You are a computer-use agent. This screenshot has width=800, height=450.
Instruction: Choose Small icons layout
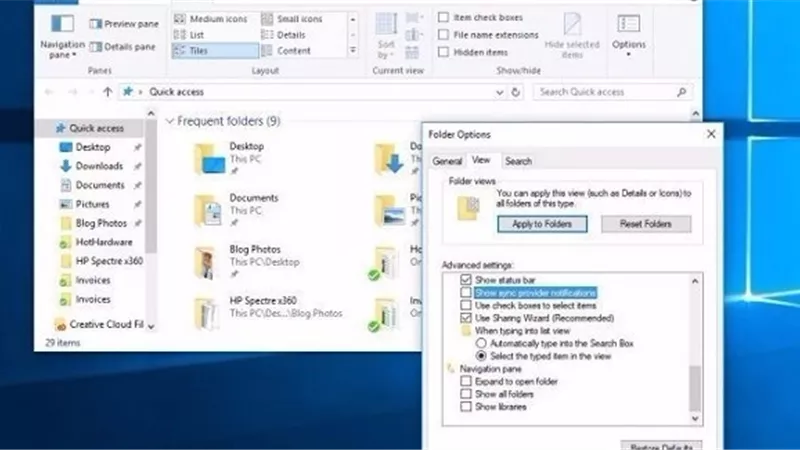click(x=292, y=19)
